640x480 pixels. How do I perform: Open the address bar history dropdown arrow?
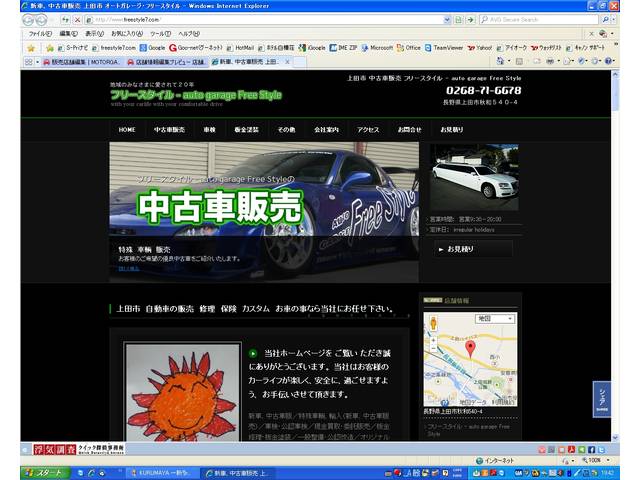[447, 20]
